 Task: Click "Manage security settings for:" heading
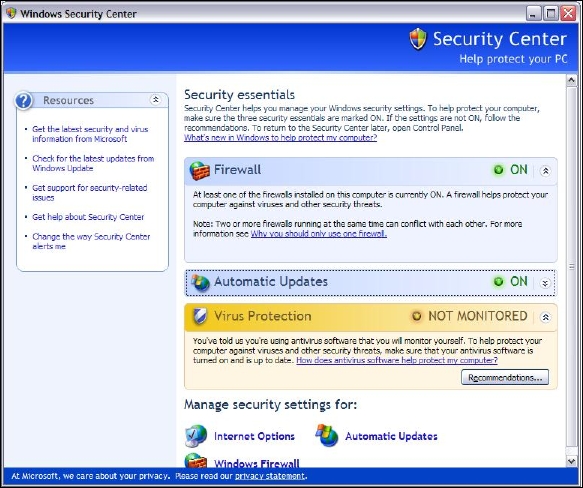click(270, 405)
